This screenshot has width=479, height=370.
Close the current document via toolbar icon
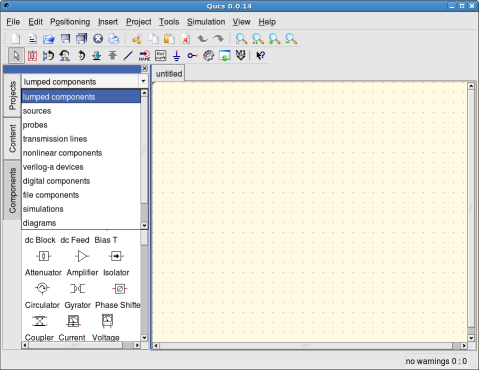98,39
